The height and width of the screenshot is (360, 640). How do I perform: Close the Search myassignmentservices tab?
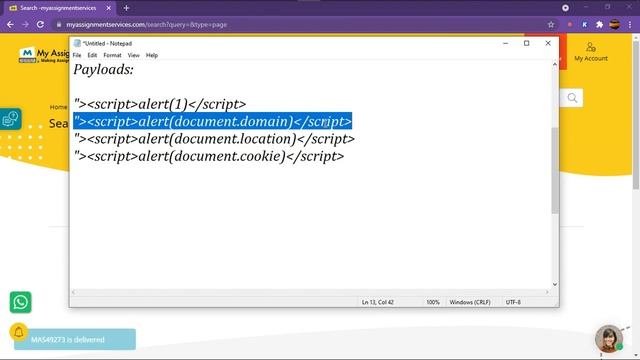point(109,8)
